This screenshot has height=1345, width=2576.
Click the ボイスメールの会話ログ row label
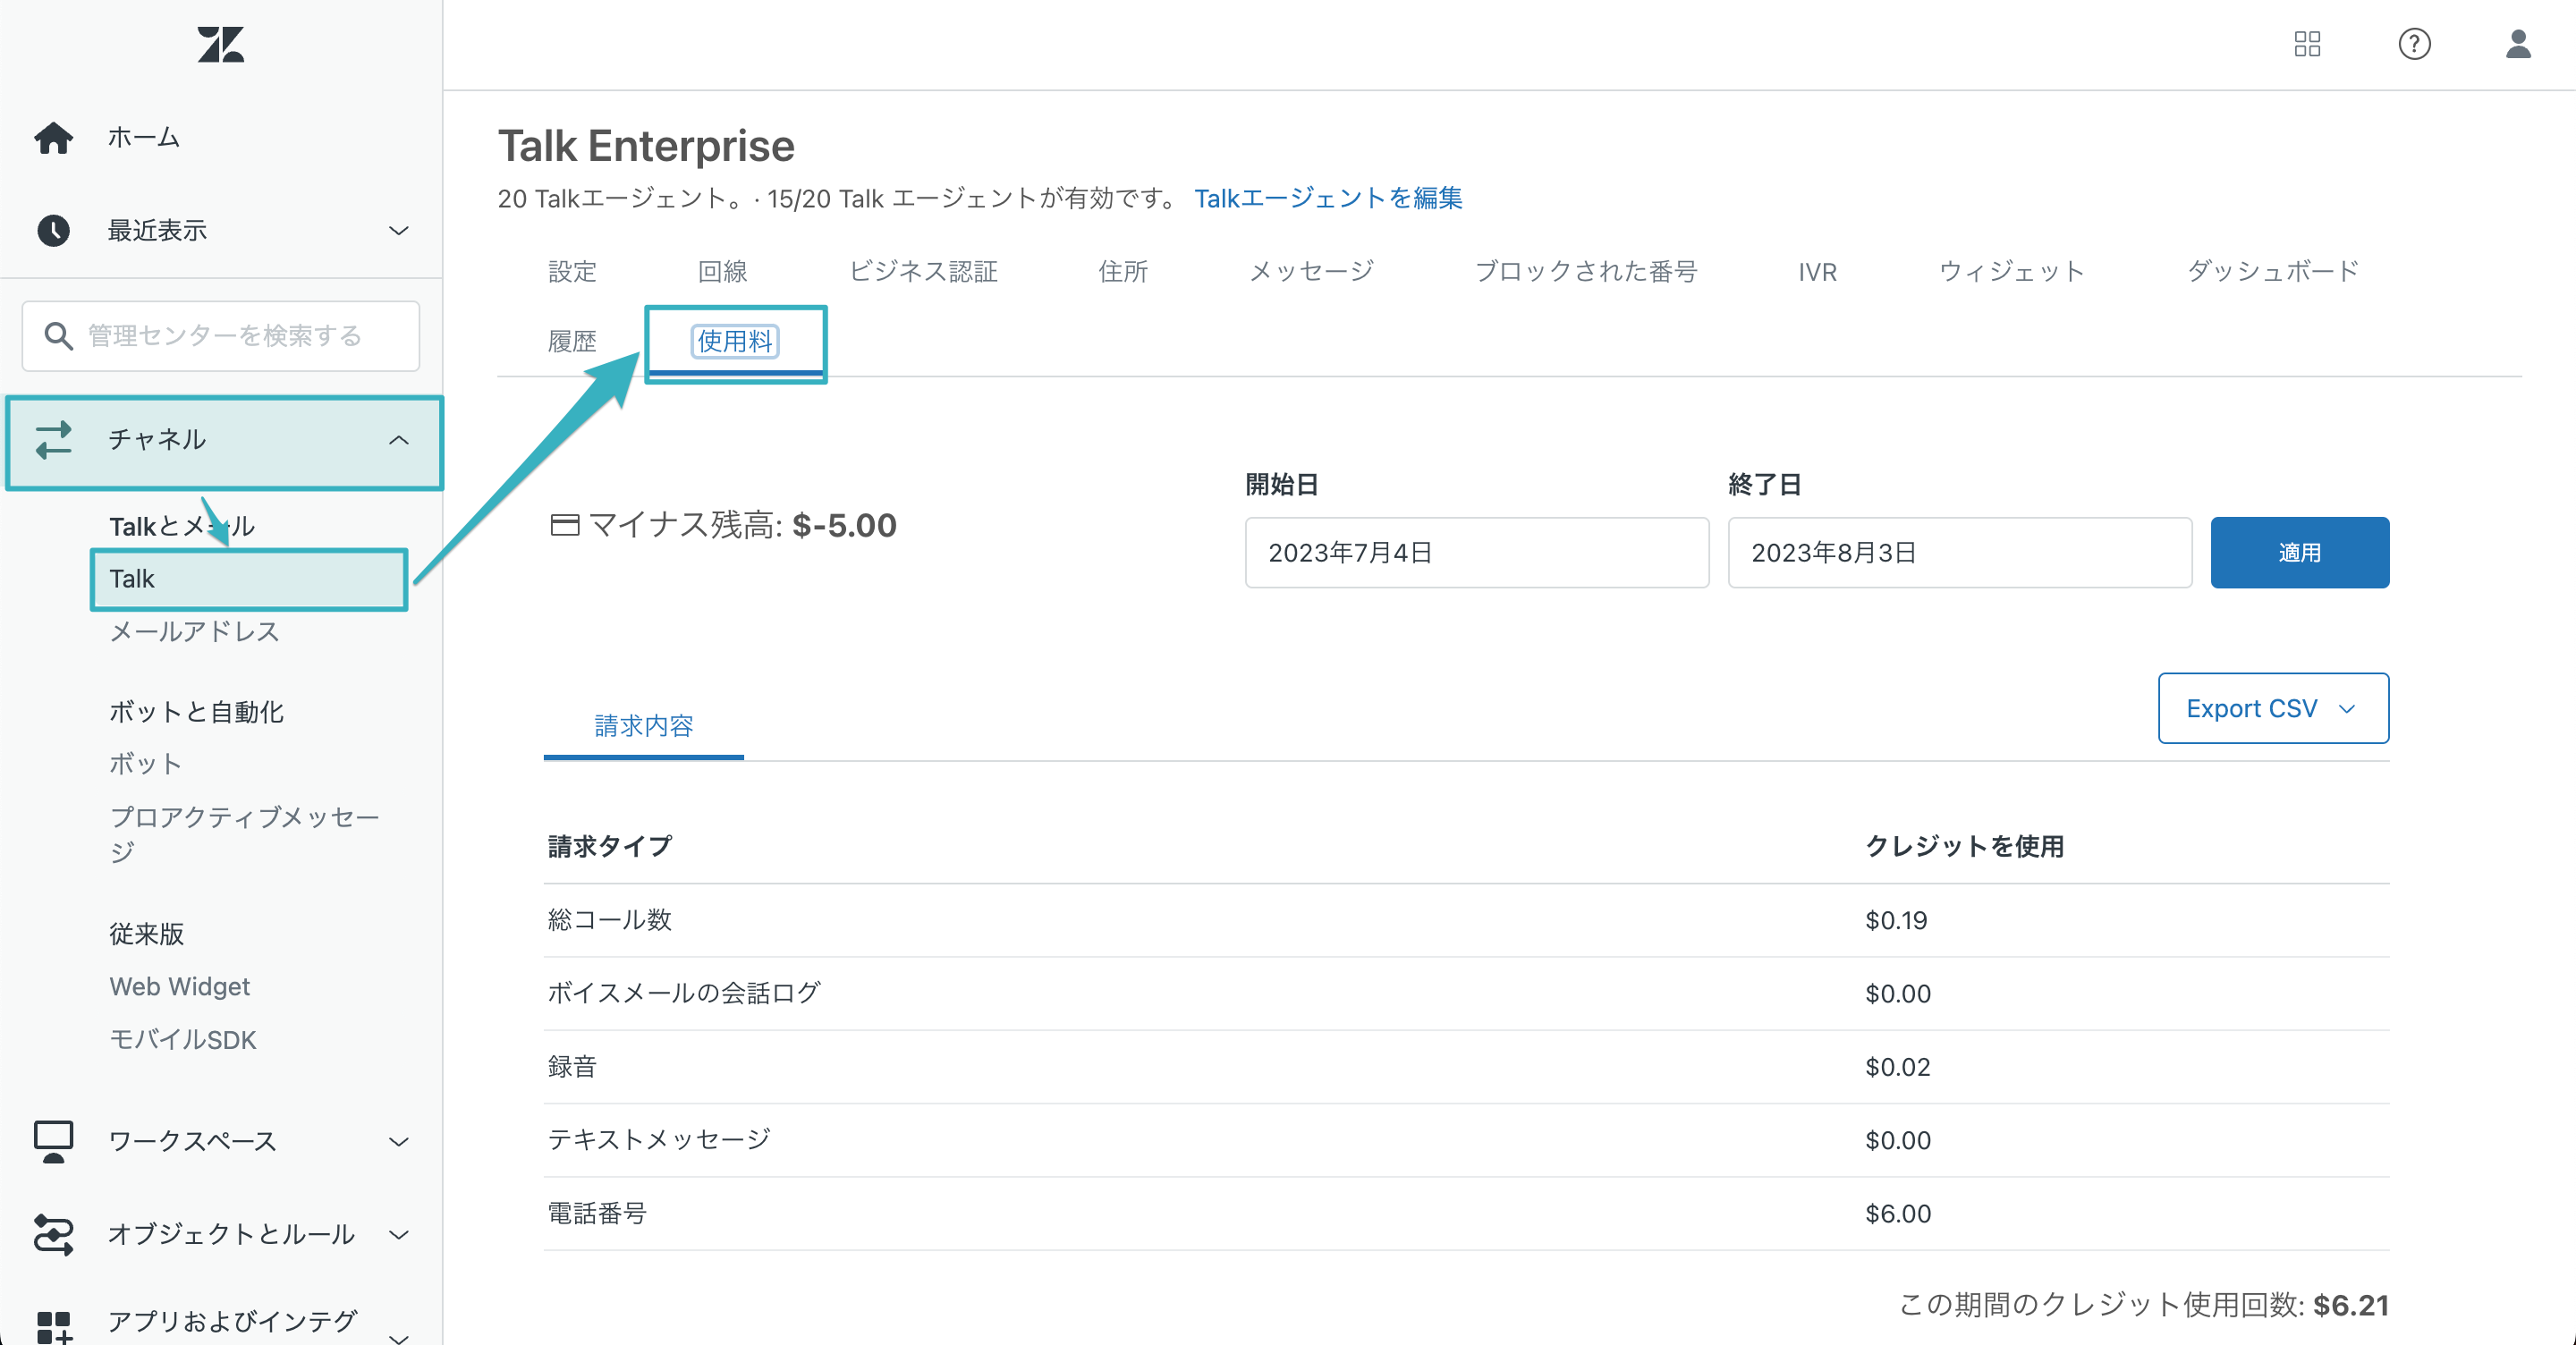(684, 993)
